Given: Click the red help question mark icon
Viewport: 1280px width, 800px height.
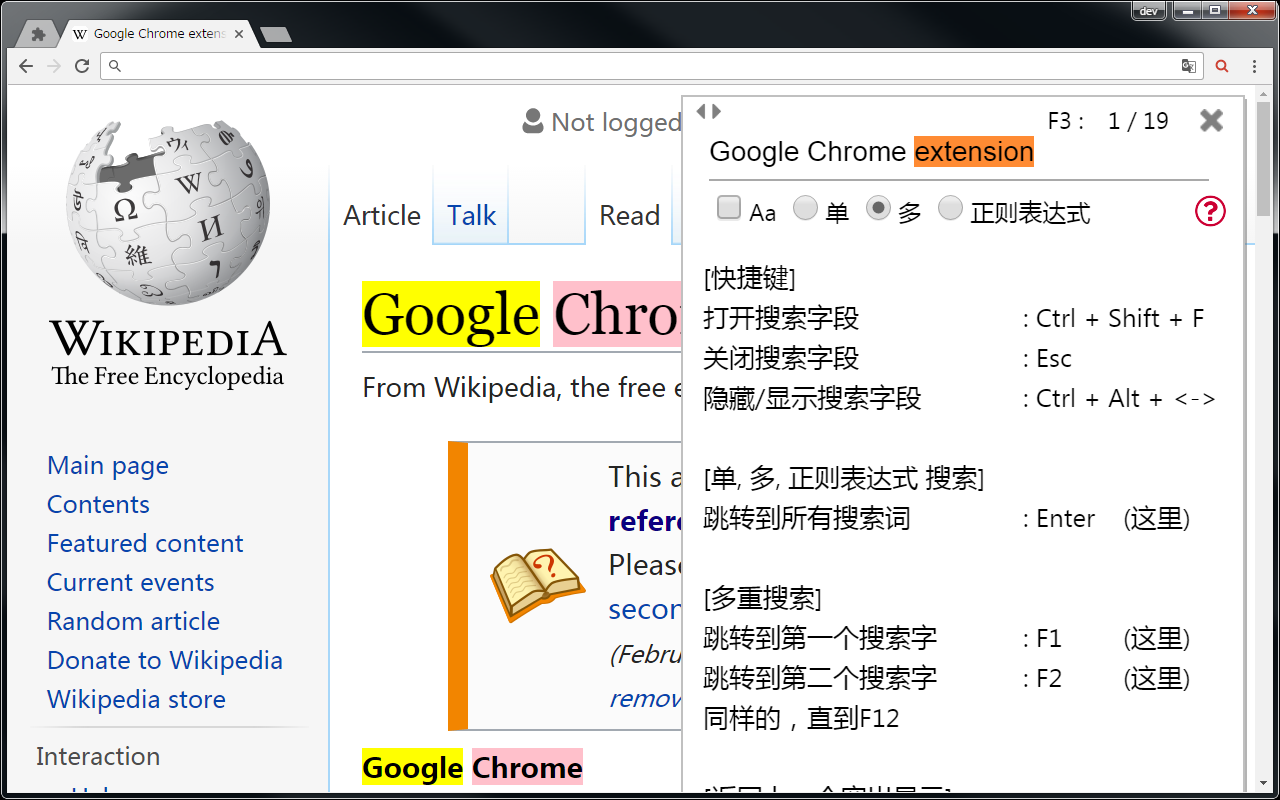Looking at the screenshot, I should click(x=1210, y=211).
